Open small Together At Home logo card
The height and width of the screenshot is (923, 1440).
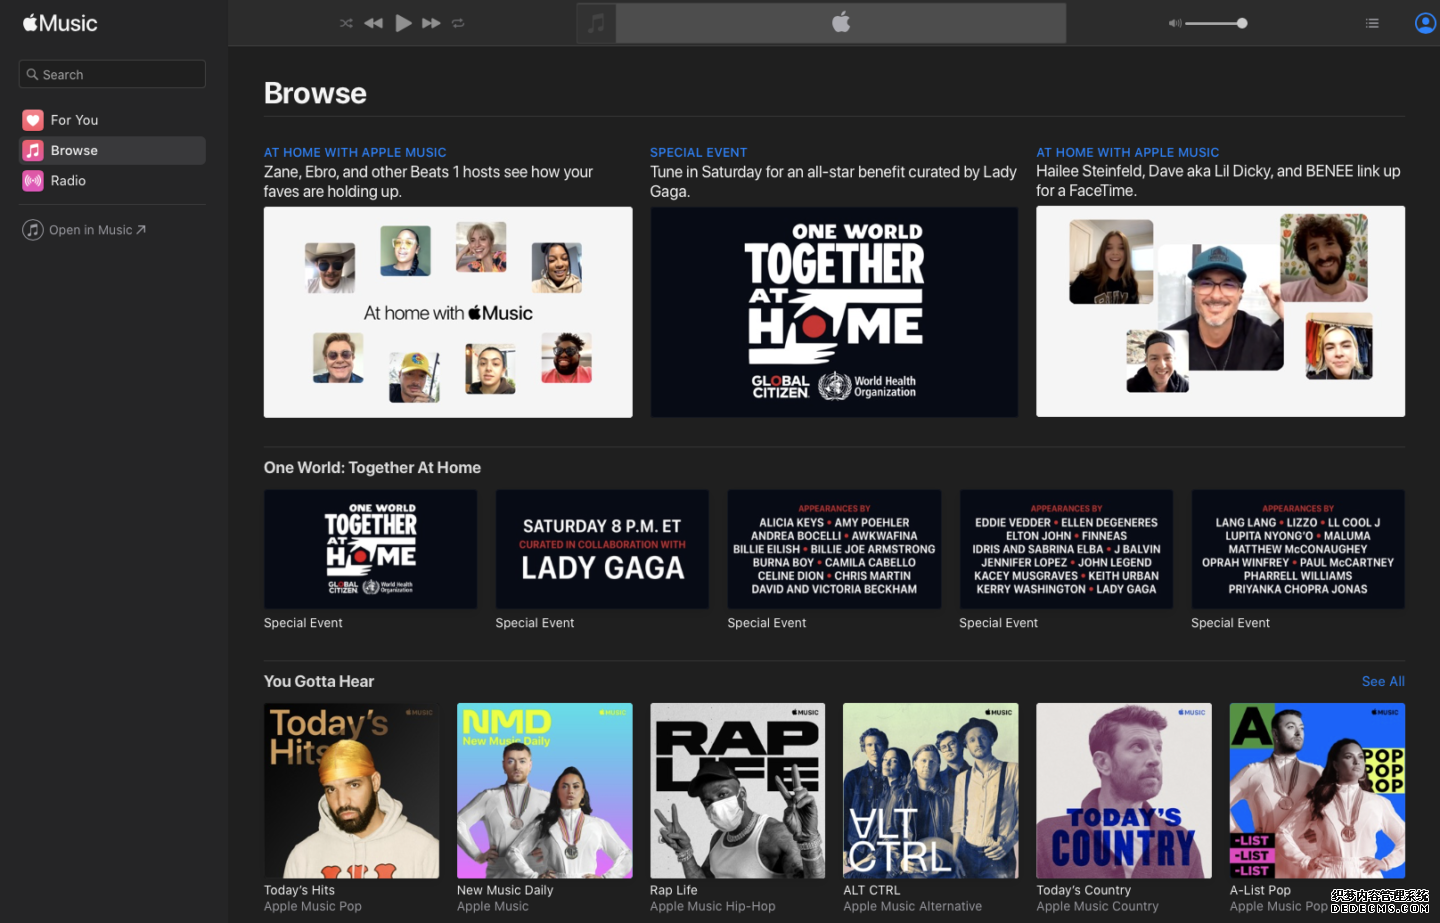coord(370,549)
